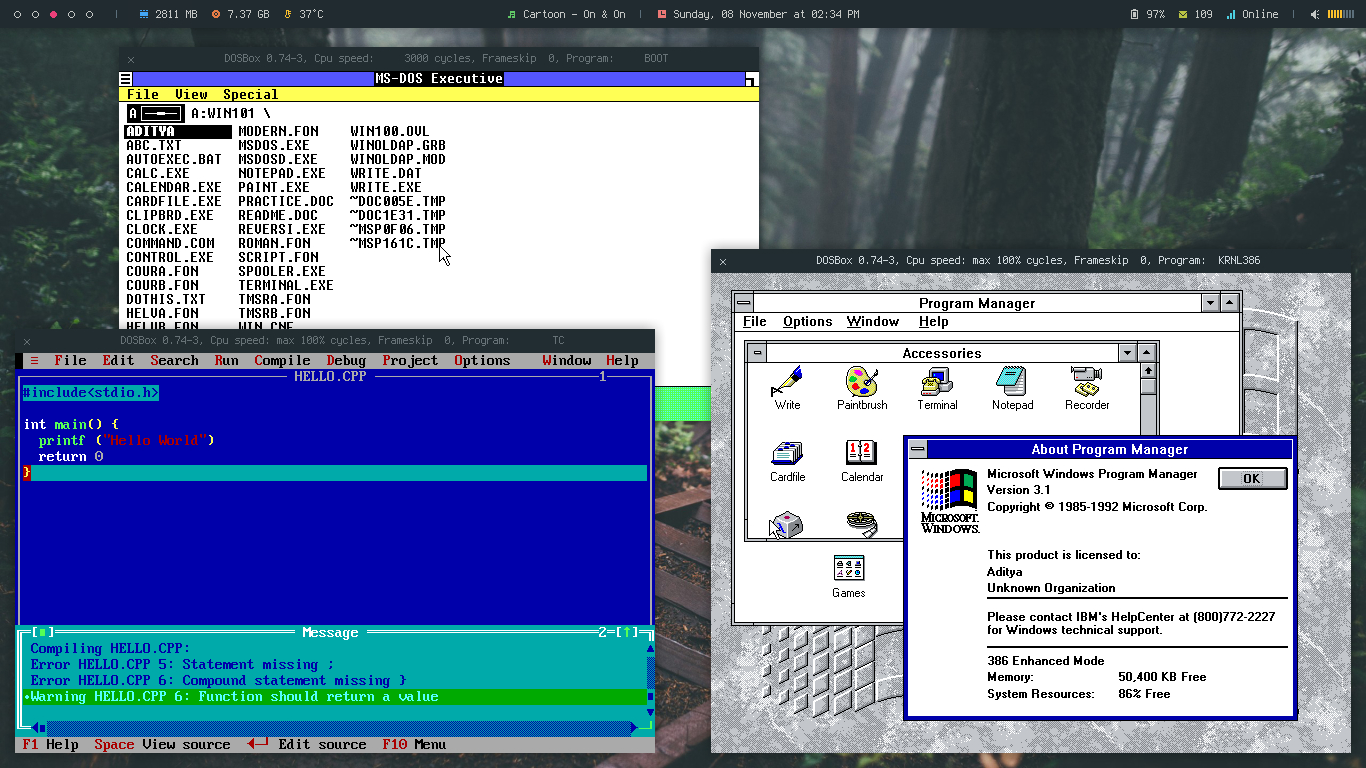Click the Turbo C Message horizontal scrollbar right arrow
The height and width of the screenshot is (768, 1366).
pos(634,729)
